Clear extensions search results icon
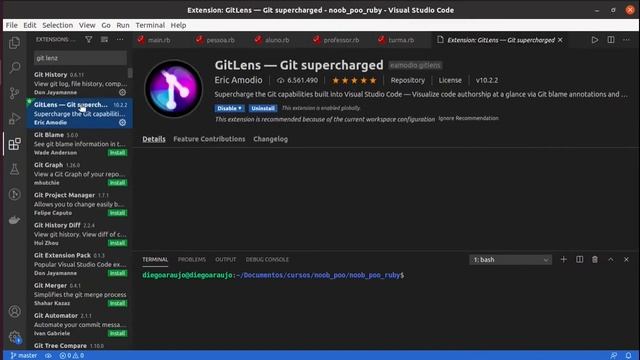This screenshot has height=360, width=640. (104, 40)
